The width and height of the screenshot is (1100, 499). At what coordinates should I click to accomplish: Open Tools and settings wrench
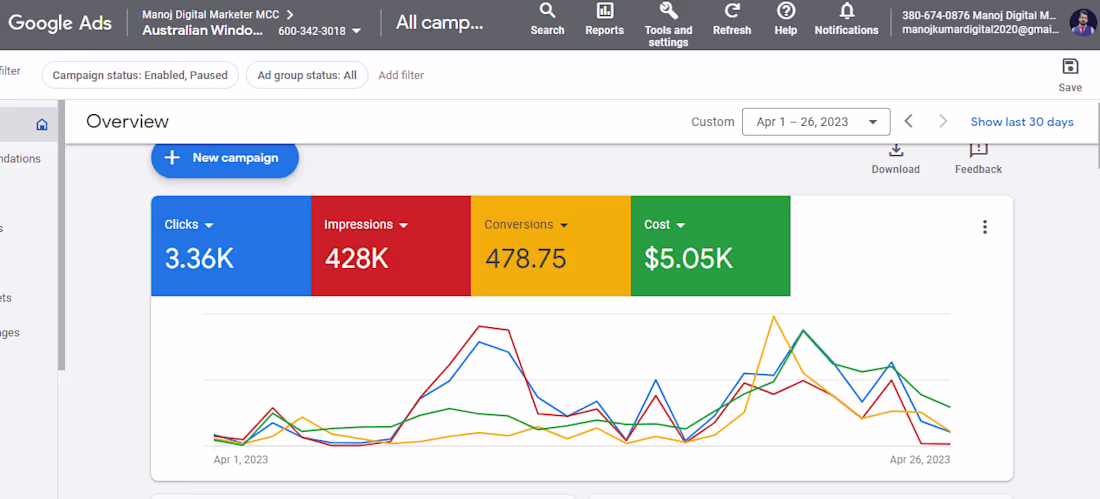click(668, 25)
